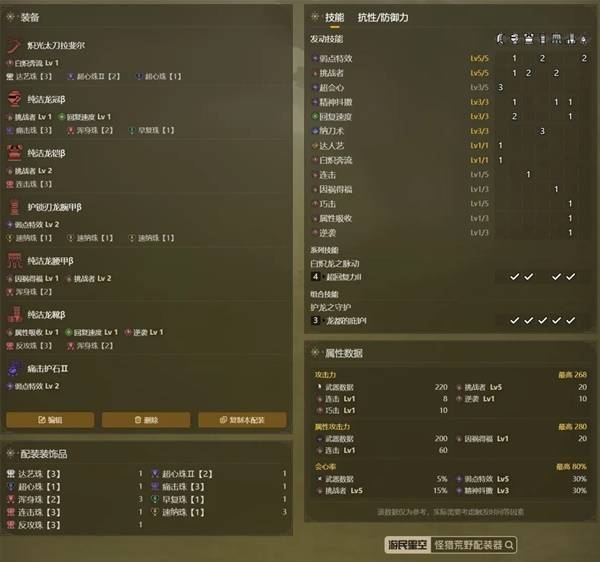Click the 超心珠【1】 slot under the weapon
The image size is (600, 562).
[159, 77]
